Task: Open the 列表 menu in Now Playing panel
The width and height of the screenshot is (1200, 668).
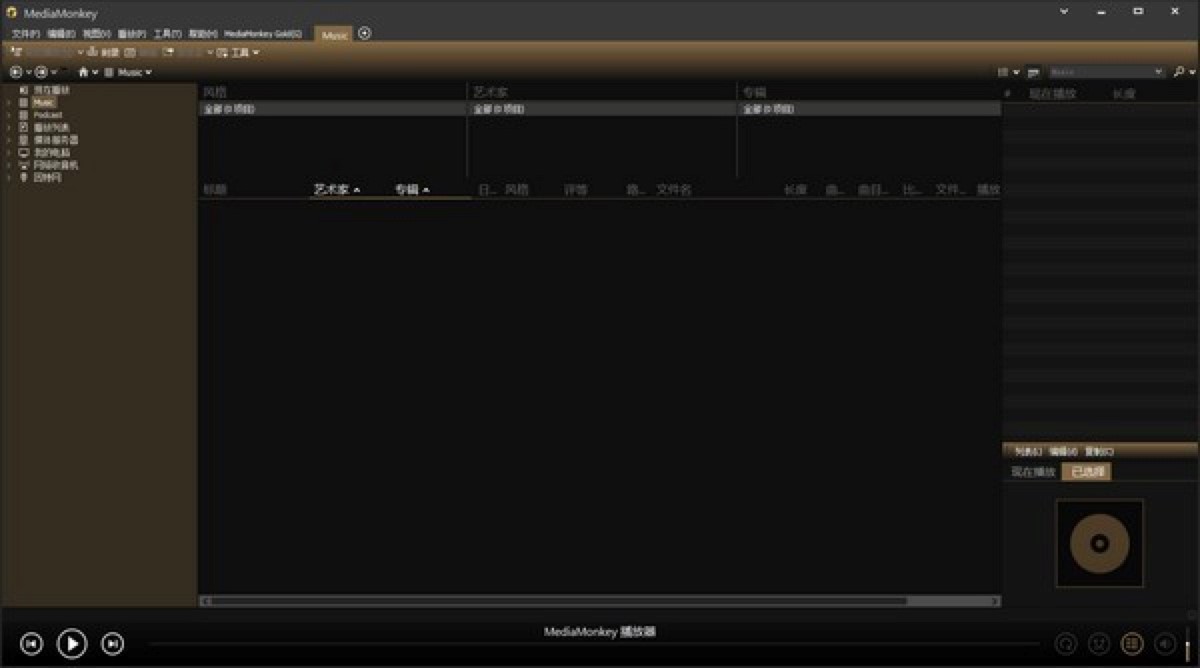Action: point(1027,451)
